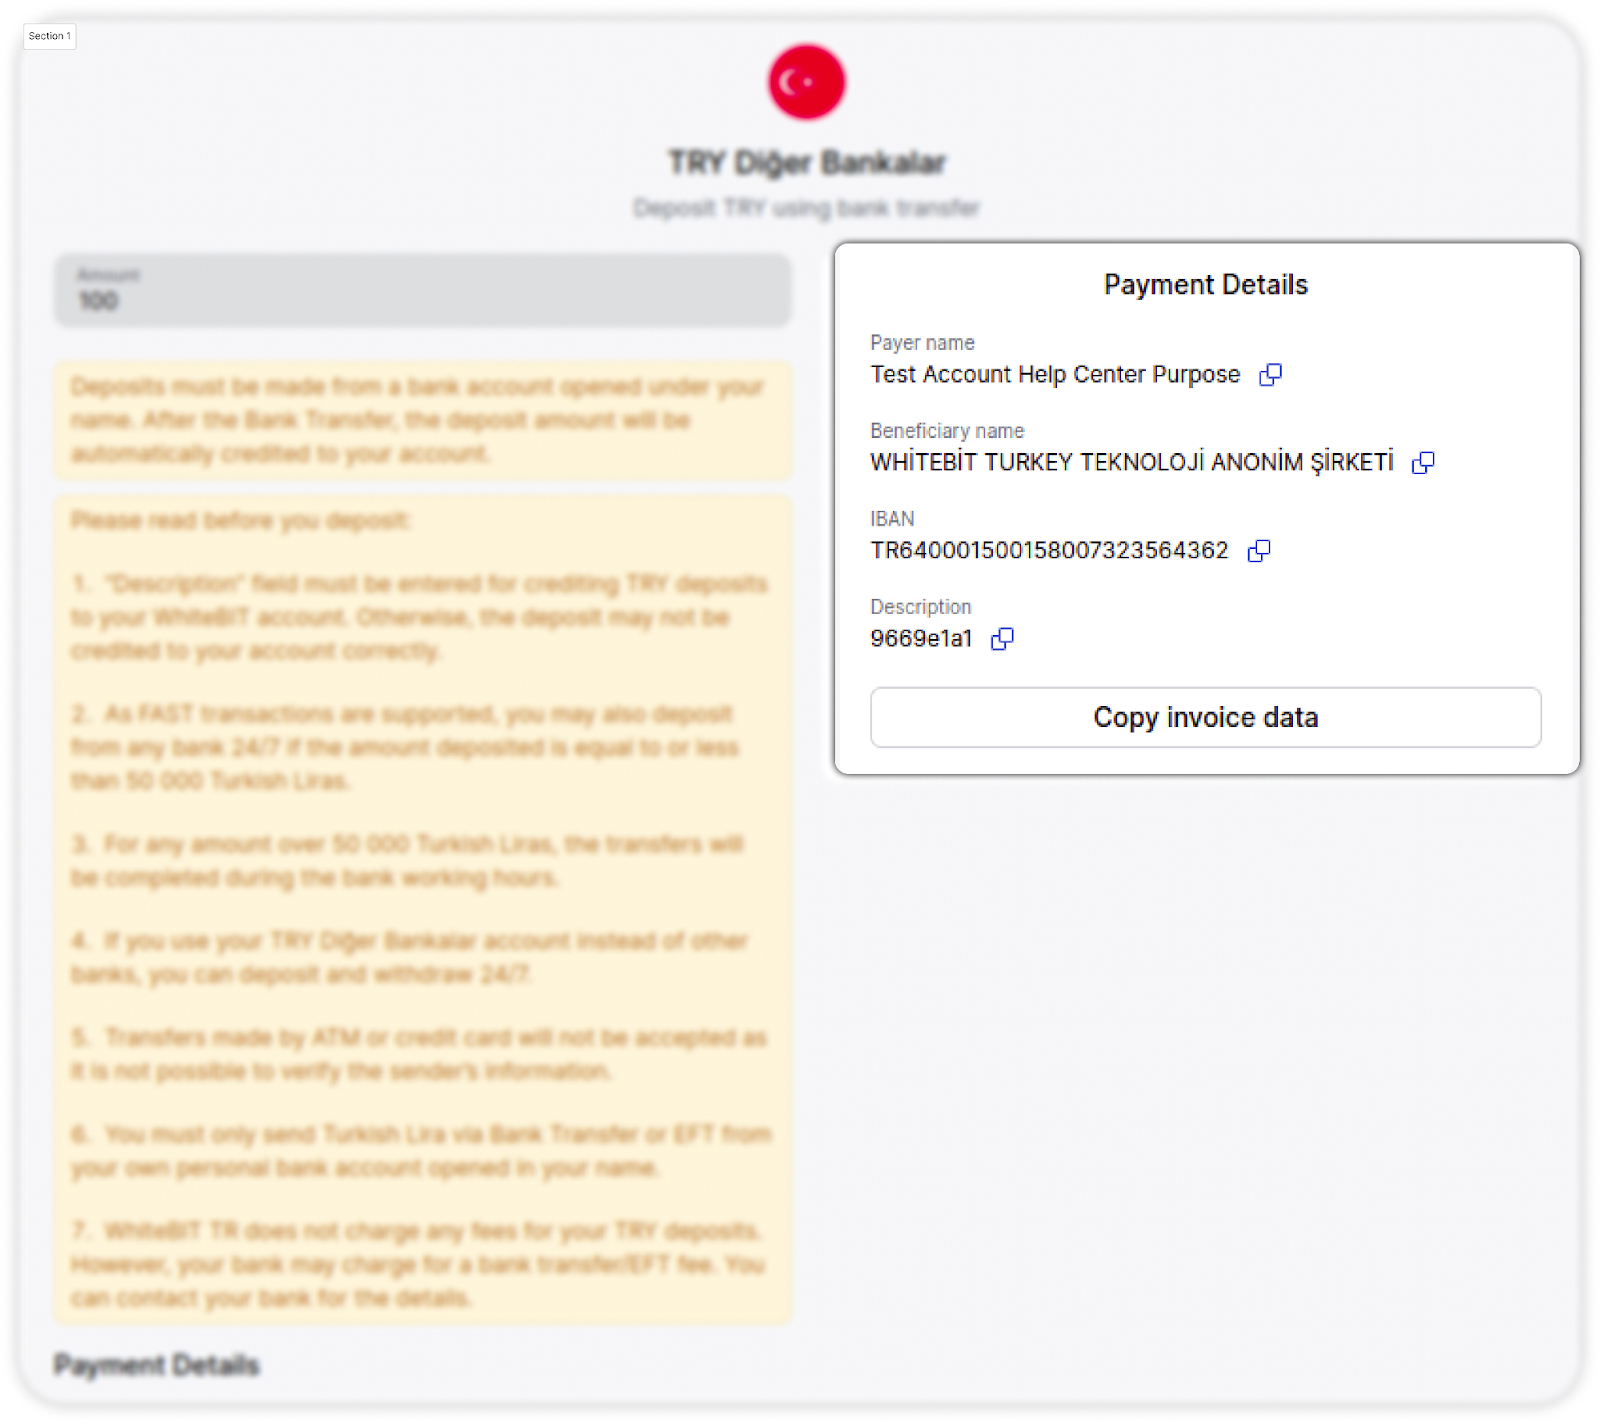Click the Please read before you deposit heading
Viewport: 1600px width, 1423px height.
pos(240,521)
